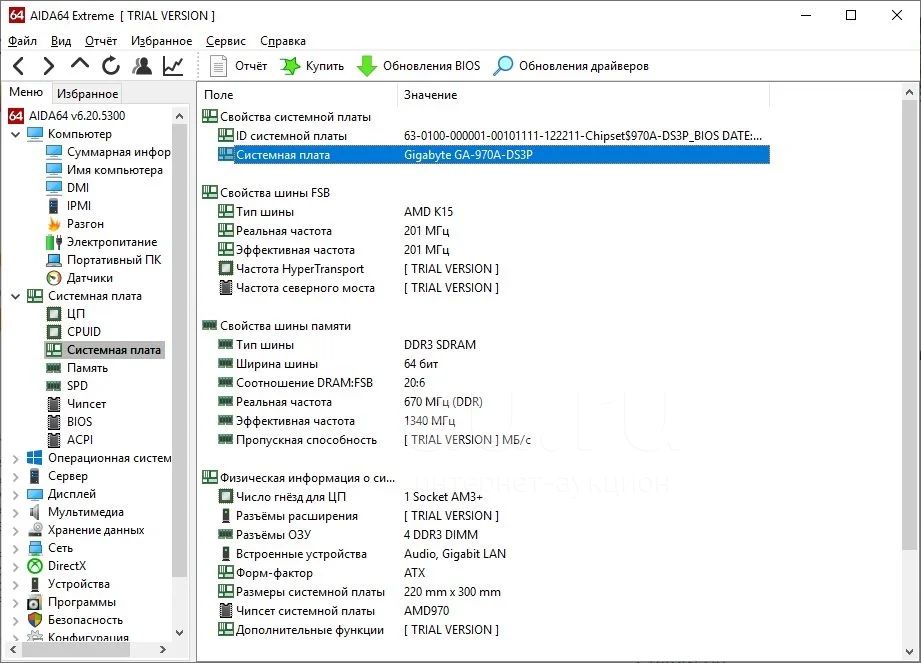Screen dimensions: 921x663
Task: Expand the Хранение данных tree node
Action: tap(16, 531)
